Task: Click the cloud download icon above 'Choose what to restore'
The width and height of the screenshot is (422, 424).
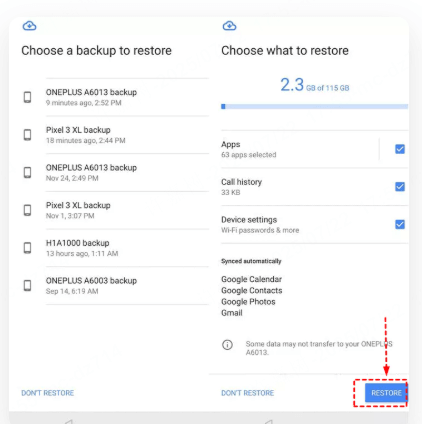Action: 229,26
